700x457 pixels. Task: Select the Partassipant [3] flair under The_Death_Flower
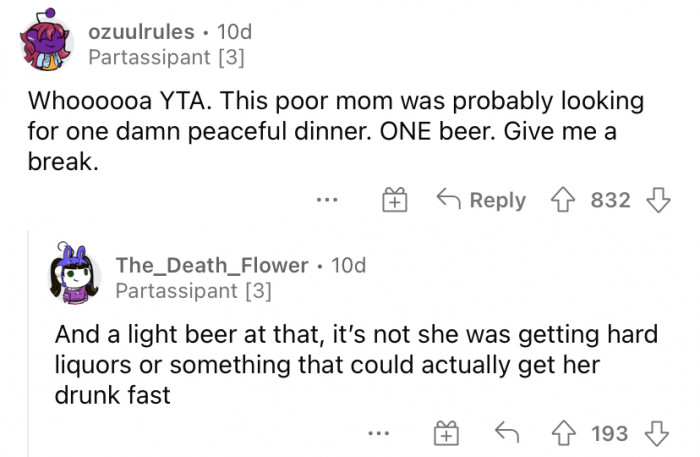[x=193, y=291]
